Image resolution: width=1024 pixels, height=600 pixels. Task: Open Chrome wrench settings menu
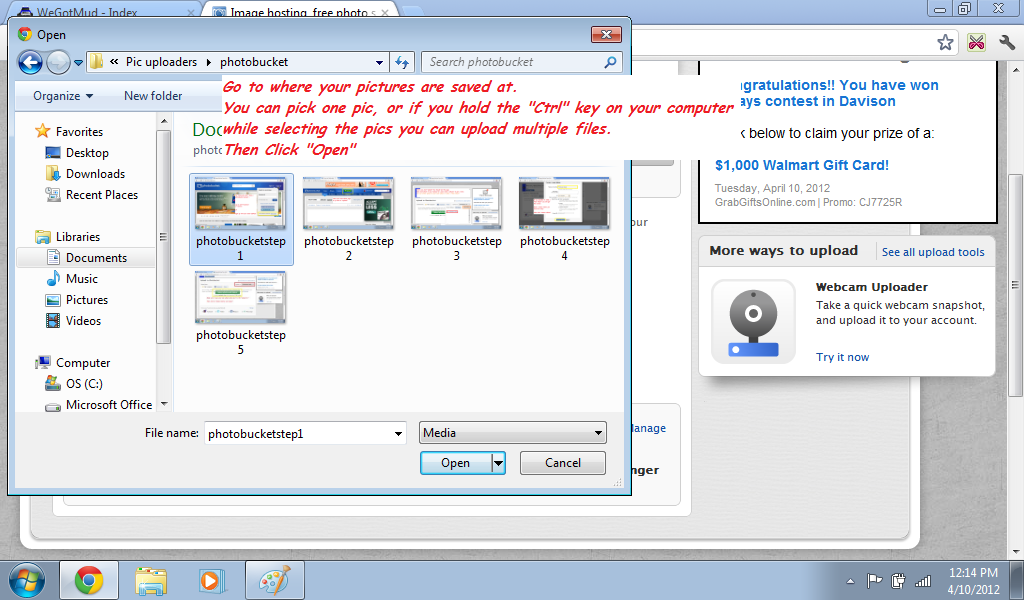(x=1007, y=42)
